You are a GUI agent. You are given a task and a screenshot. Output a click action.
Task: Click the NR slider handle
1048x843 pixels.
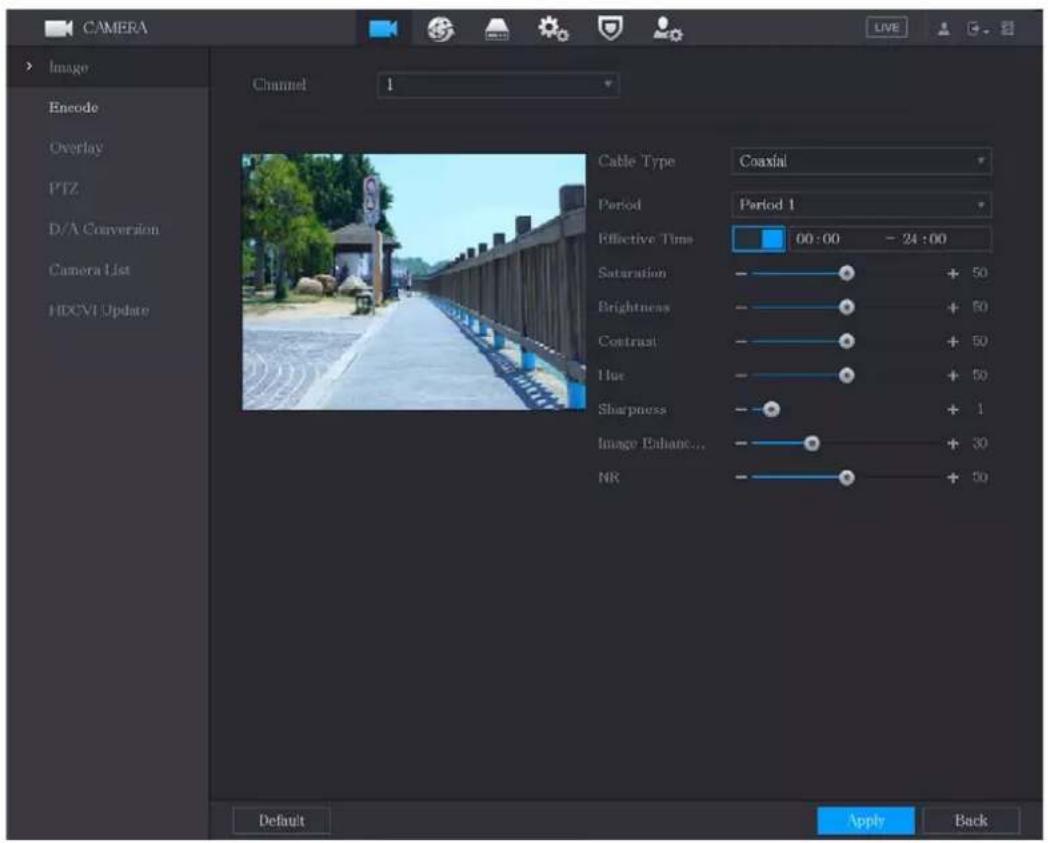(846, 478)
